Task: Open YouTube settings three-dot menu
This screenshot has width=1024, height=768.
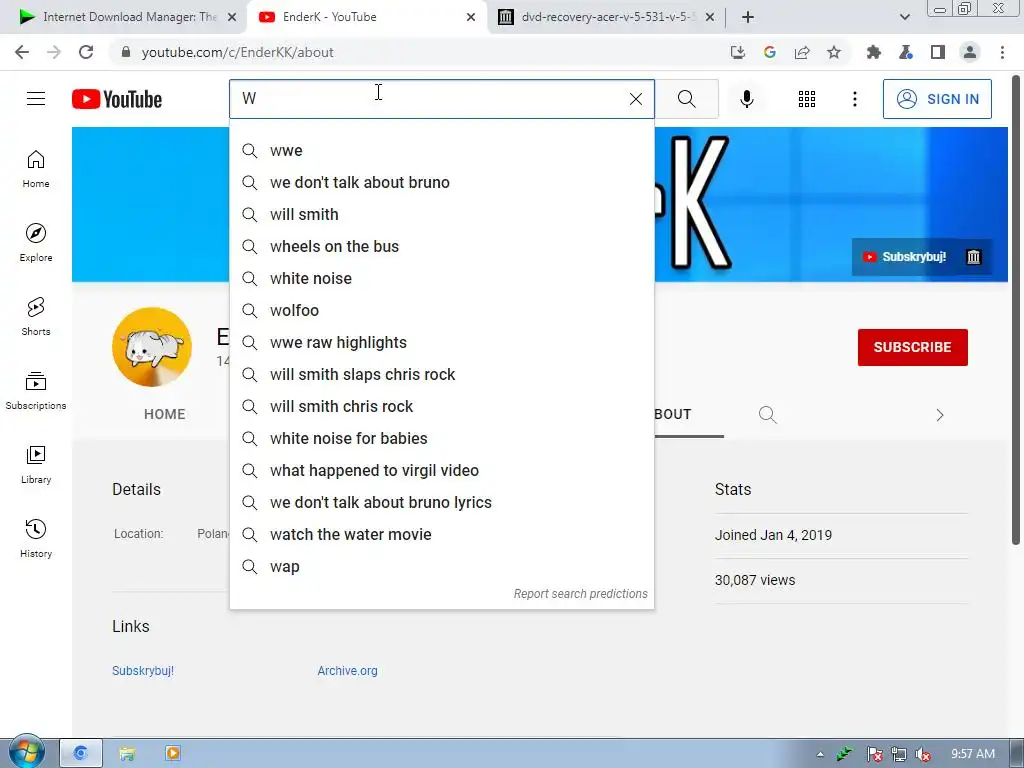Action: click(854, 99)
